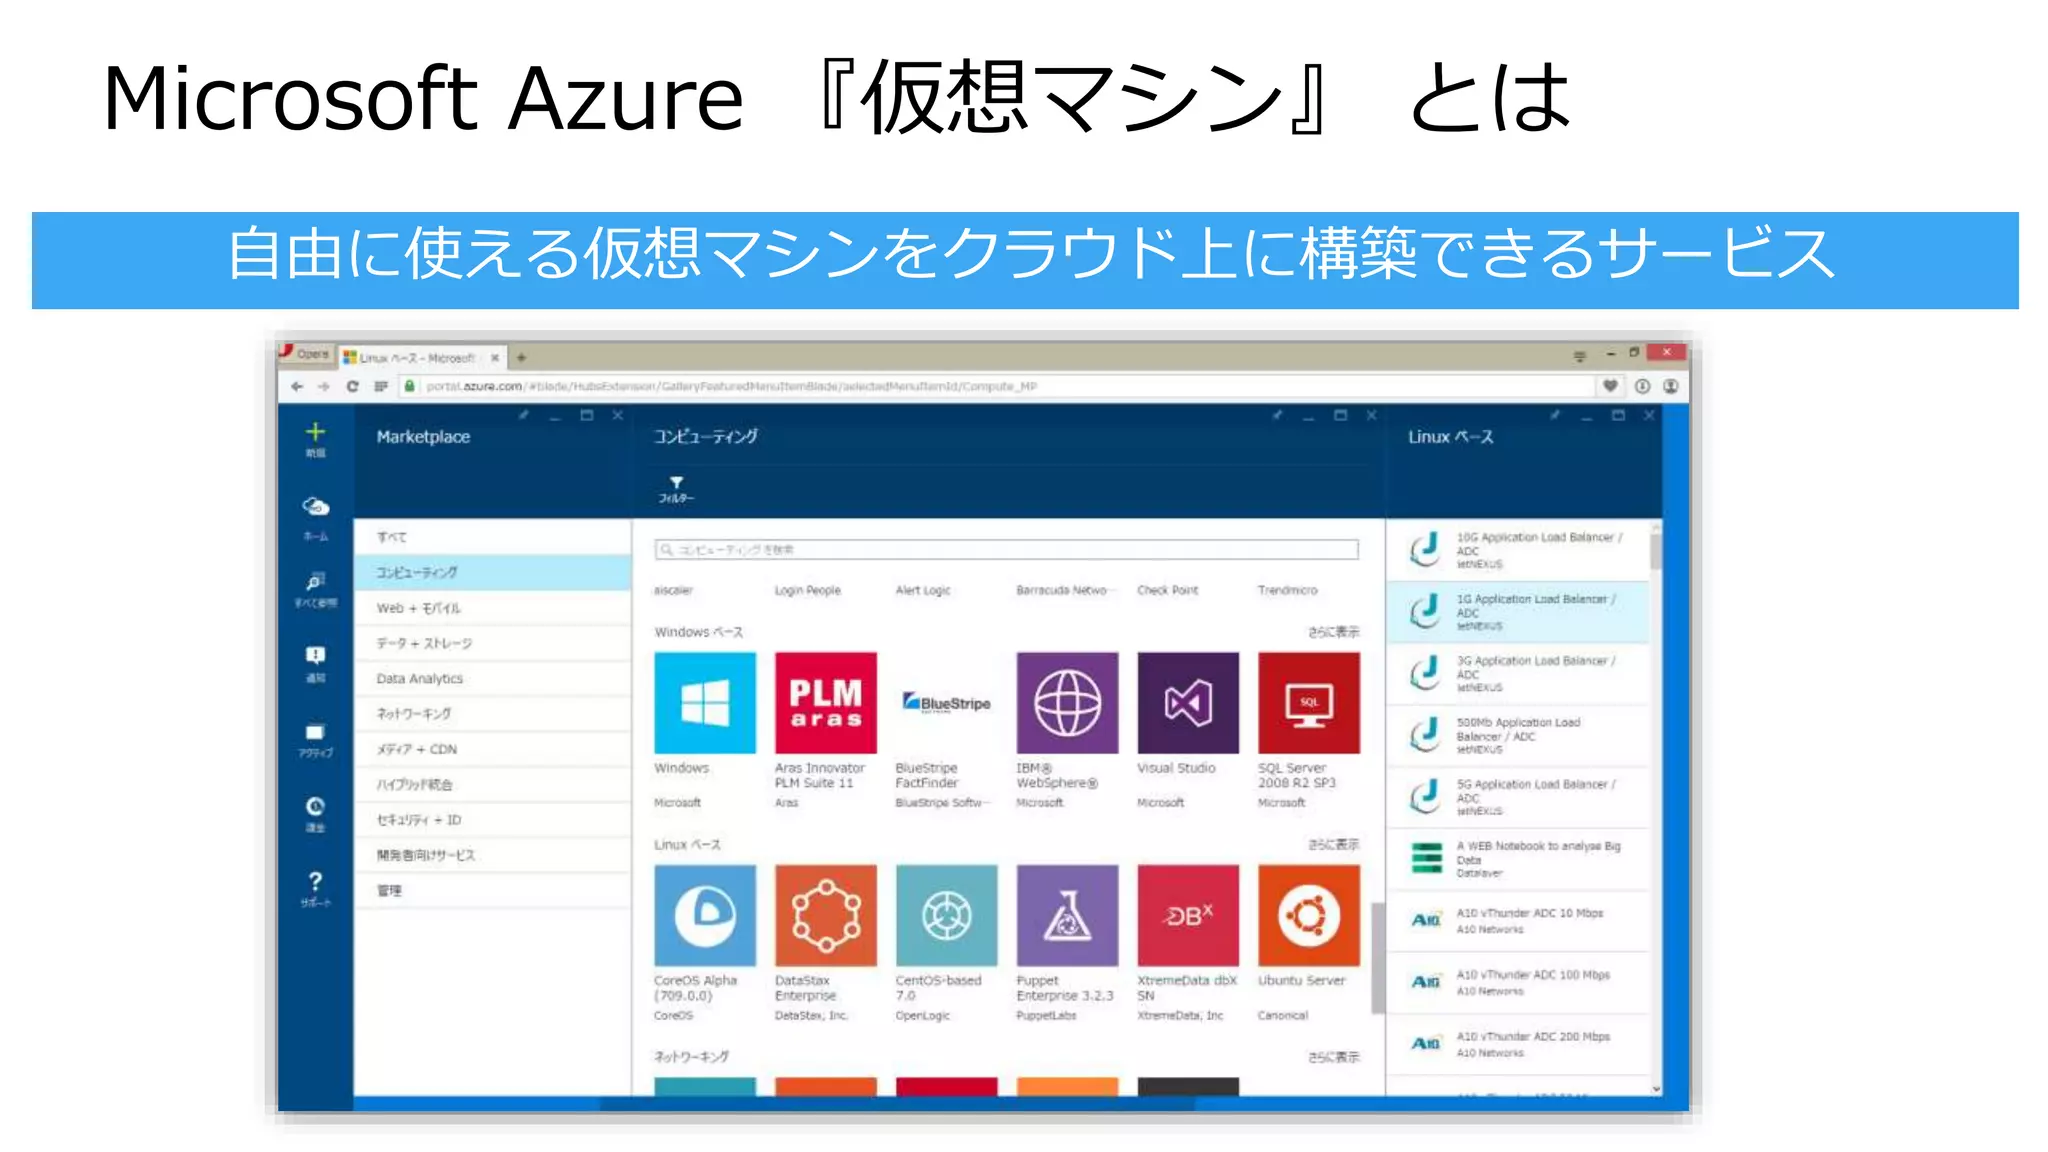The image size is (2048, 1152).
Task: Select 10G Application Load Balancer / ADC item
Action: click(1518, 550)
